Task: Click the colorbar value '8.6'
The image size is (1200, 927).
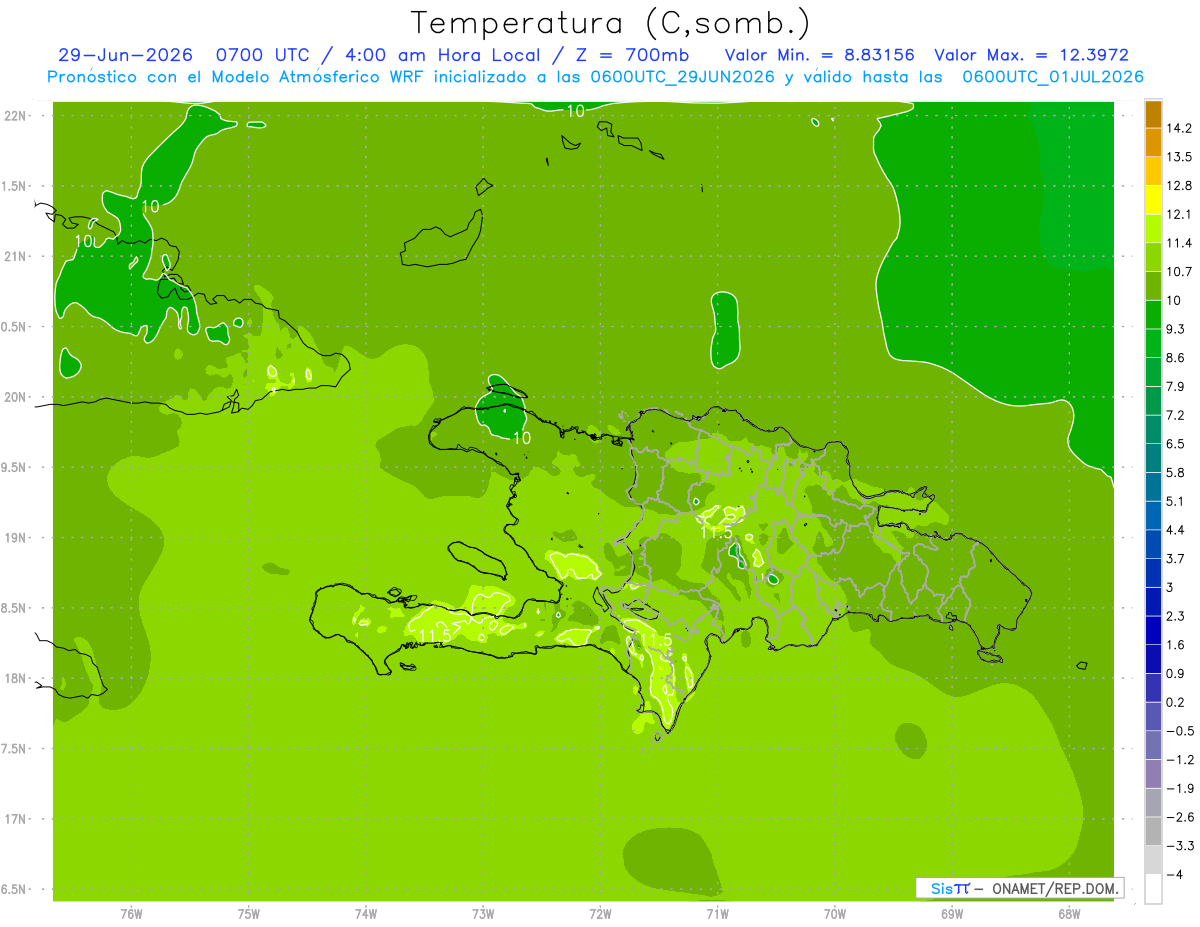Action: (1176, 358)
